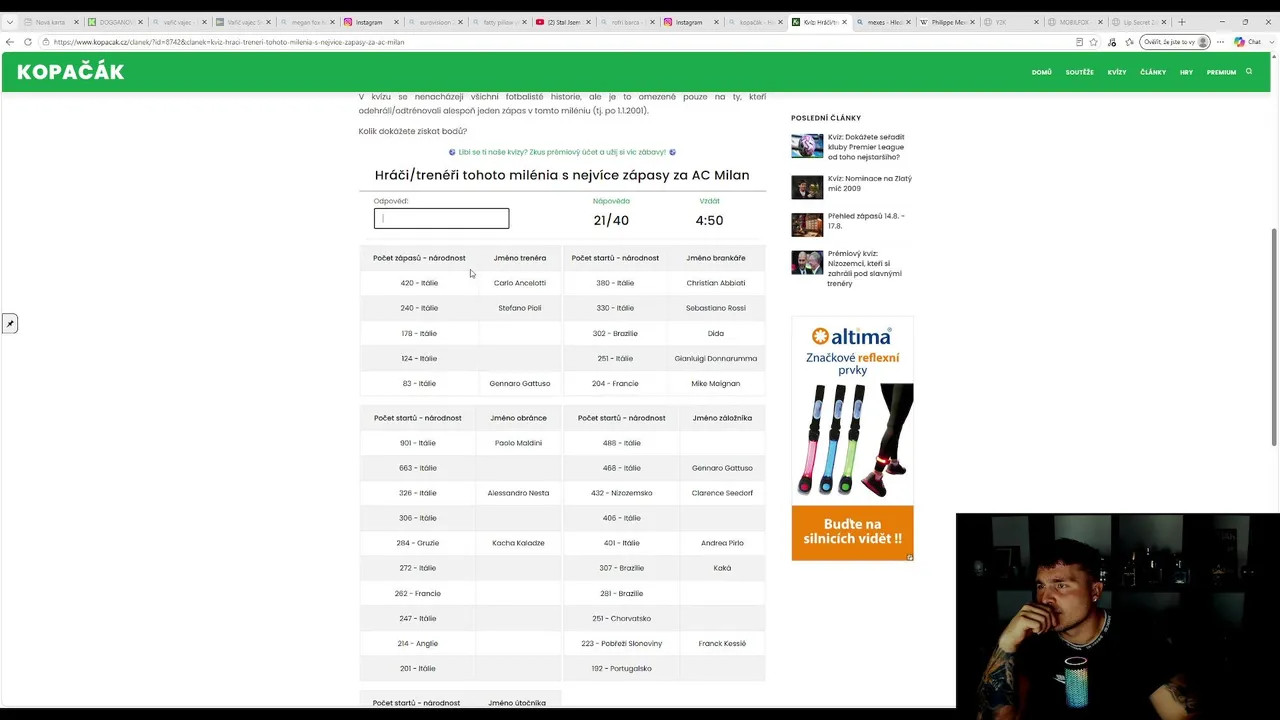Switch to the 'mexes - Hledat' tab
Viewport: 1280px width, 720px height.
coord(882,22)
